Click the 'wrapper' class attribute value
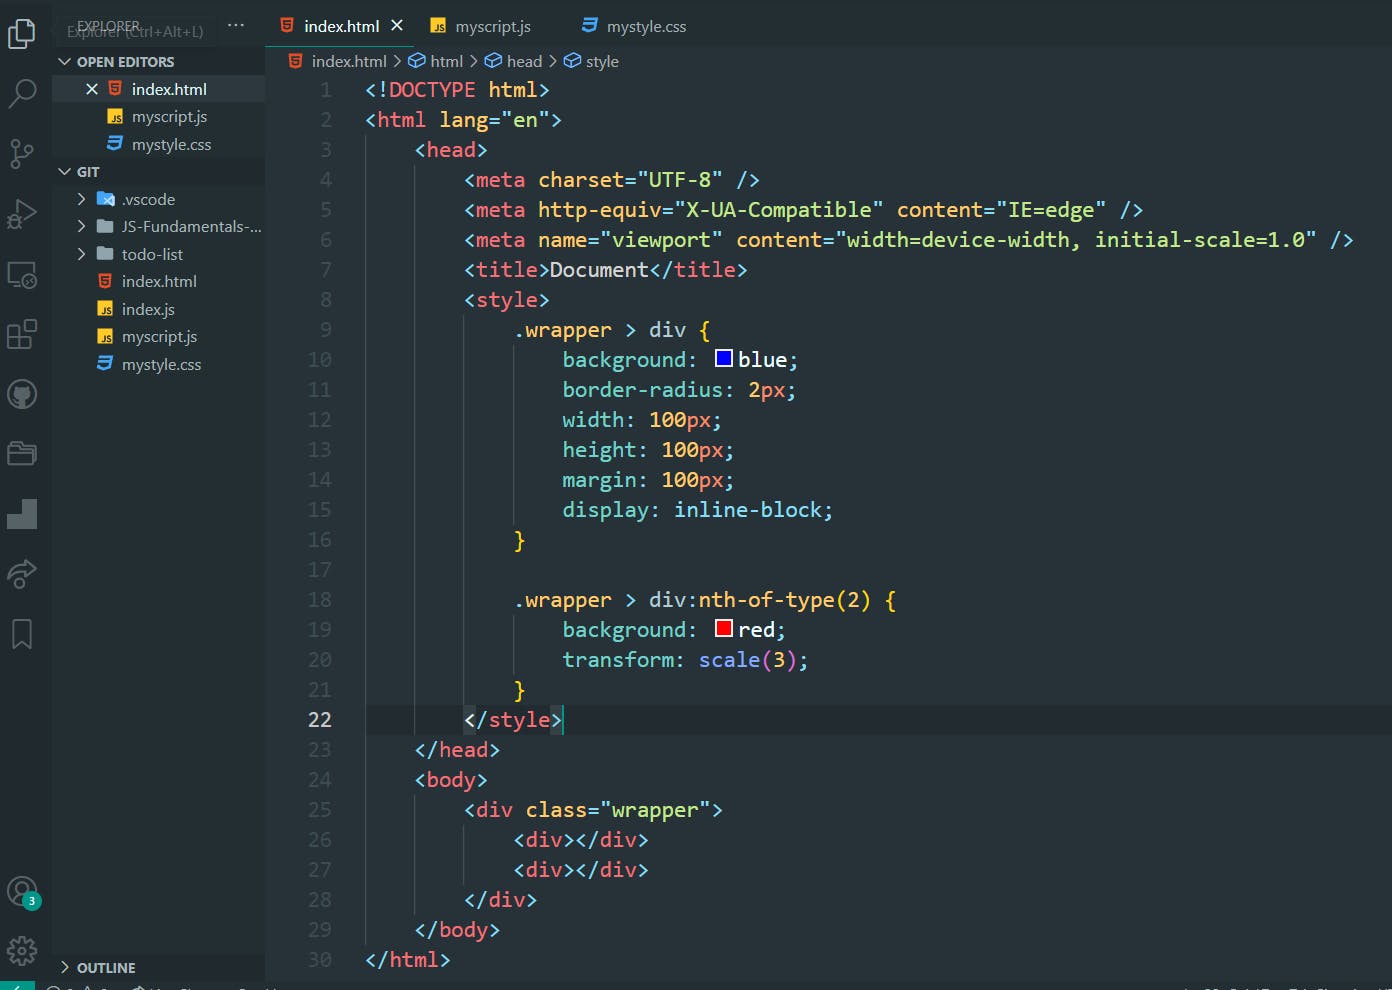Image resolution: width=1392 pixels, height=990 pixels. pyautogui.click(x=654, y=810)
